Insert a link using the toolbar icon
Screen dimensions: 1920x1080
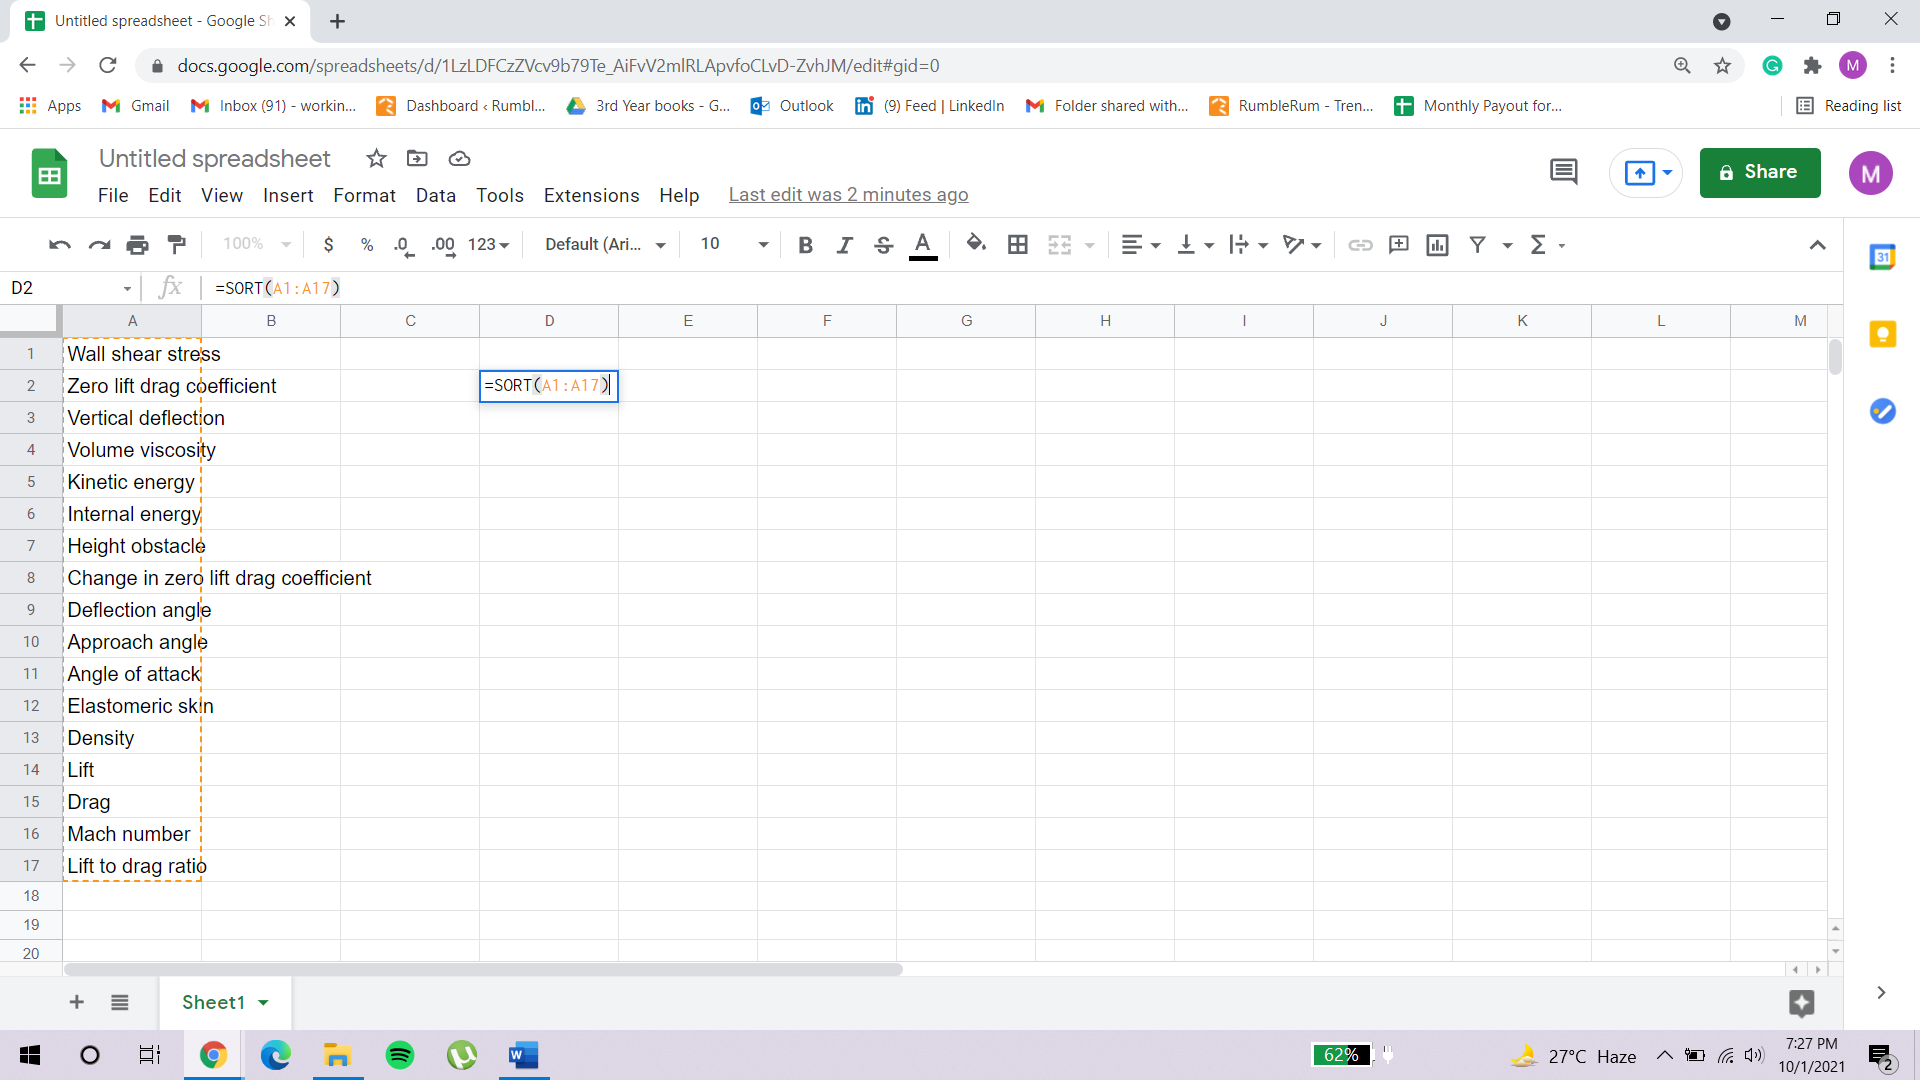(x=1361, y=244)
